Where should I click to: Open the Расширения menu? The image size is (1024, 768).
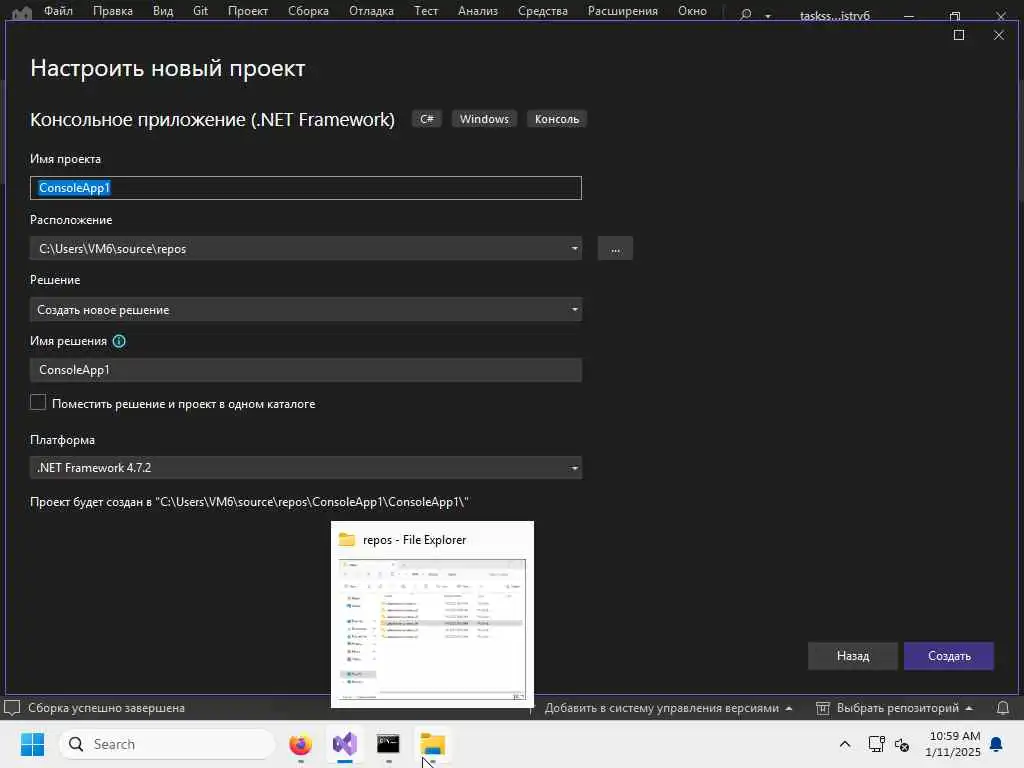coord(622,11)
